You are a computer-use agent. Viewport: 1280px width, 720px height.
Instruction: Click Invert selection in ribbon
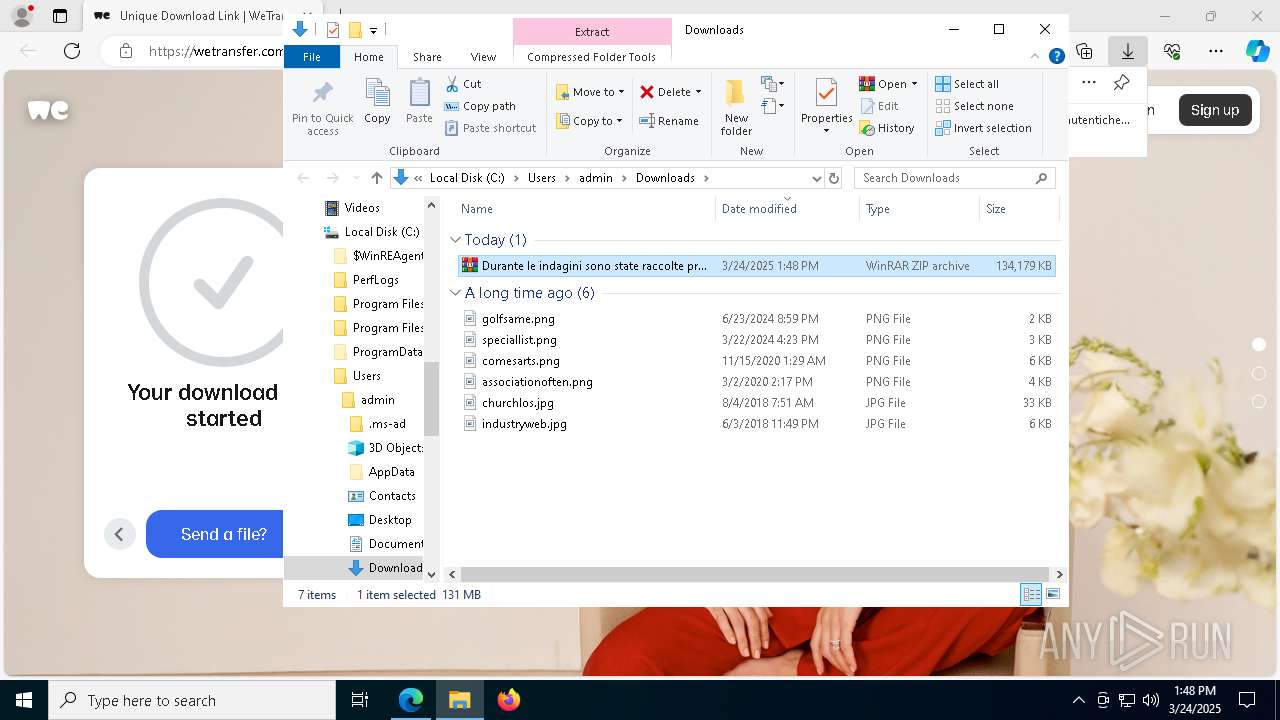(x=983, y=128)
